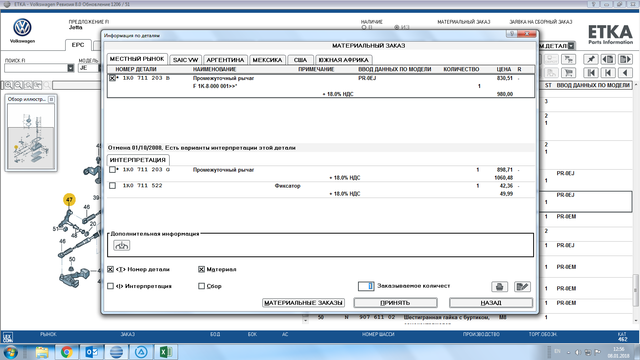The image size is (640, 360).
Task: Click the МАТЕРИАЛЬНЫЕ ЗАКАЗЫ button
Action: tap(303, 303)
